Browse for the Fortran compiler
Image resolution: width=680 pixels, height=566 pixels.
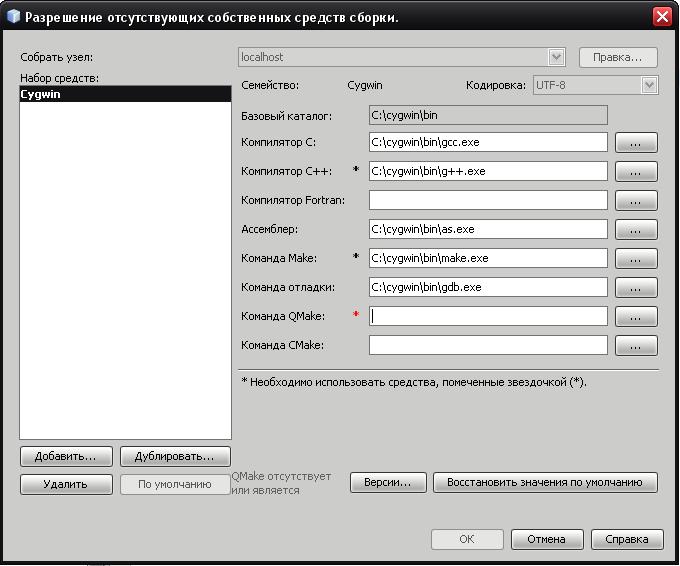(x=636, y=201)
